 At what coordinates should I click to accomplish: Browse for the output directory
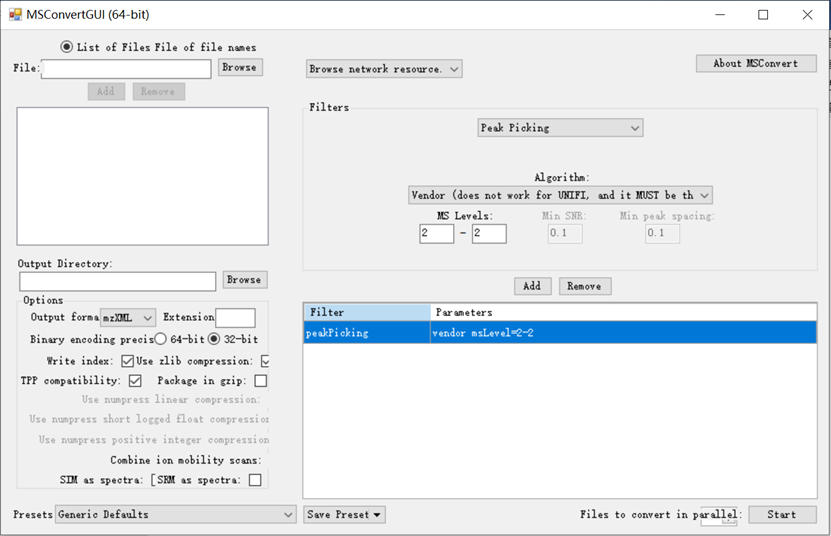[x=244, y=279]
